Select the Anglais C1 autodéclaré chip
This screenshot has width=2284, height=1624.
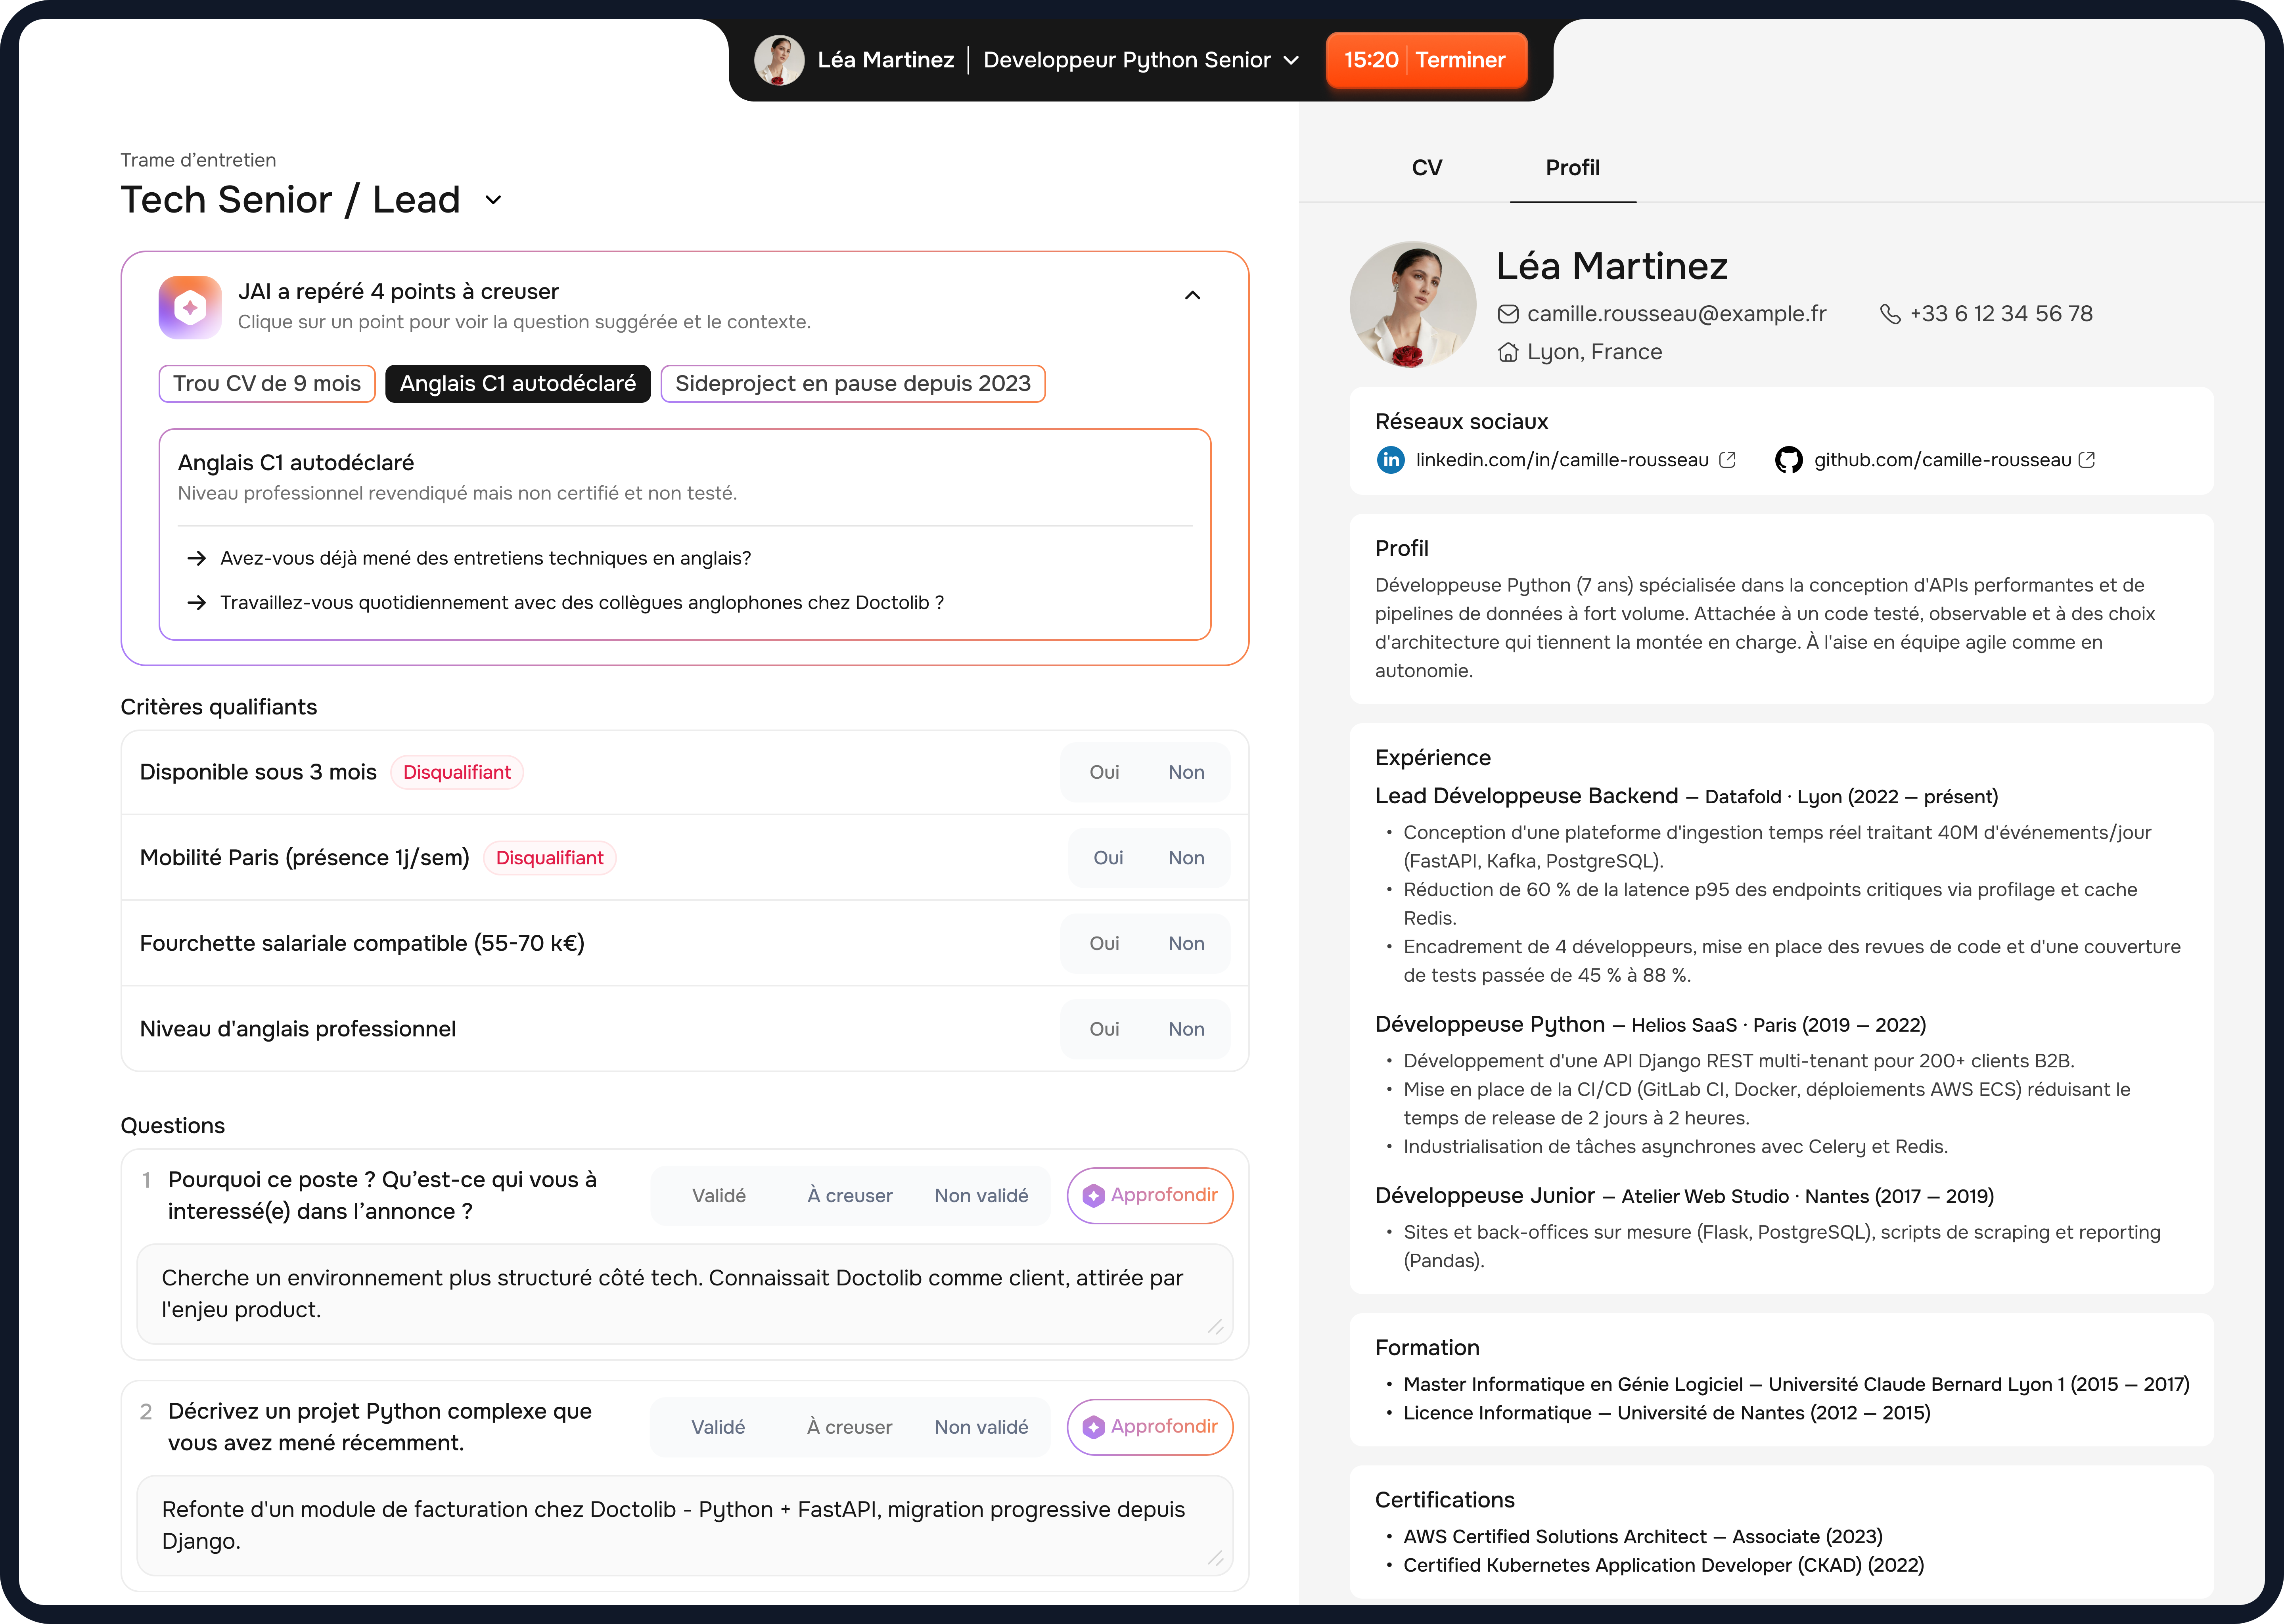tap(518, 384)
